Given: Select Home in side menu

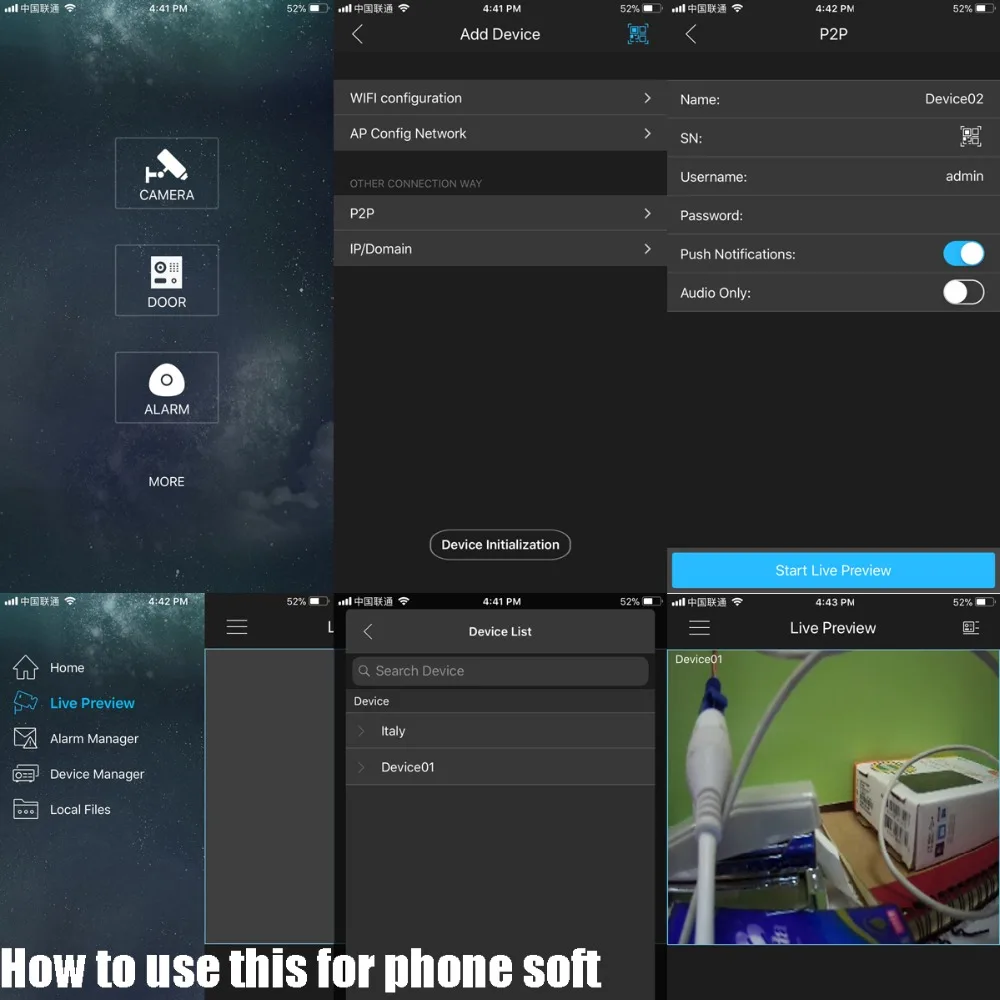Looking at the screenshot, I should coord(67,668).
